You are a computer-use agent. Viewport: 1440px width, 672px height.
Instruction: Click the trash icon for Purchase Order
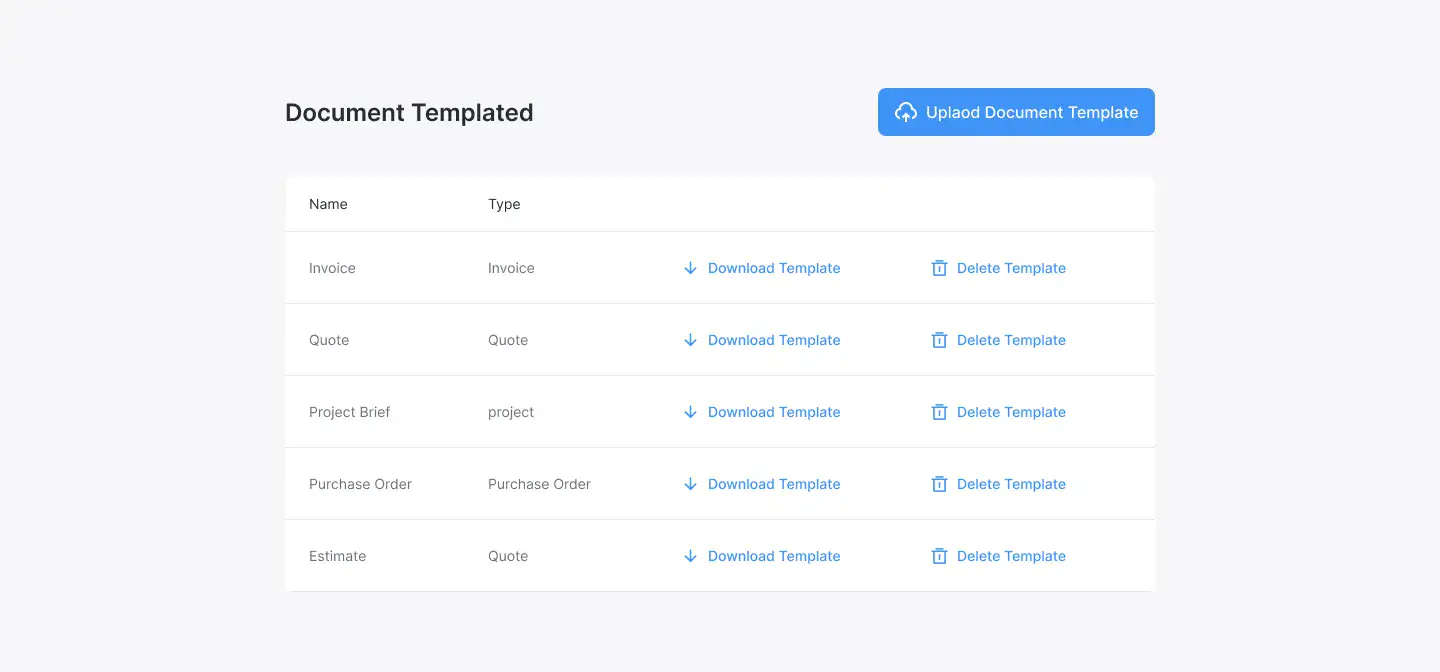[x=939, y=484]
